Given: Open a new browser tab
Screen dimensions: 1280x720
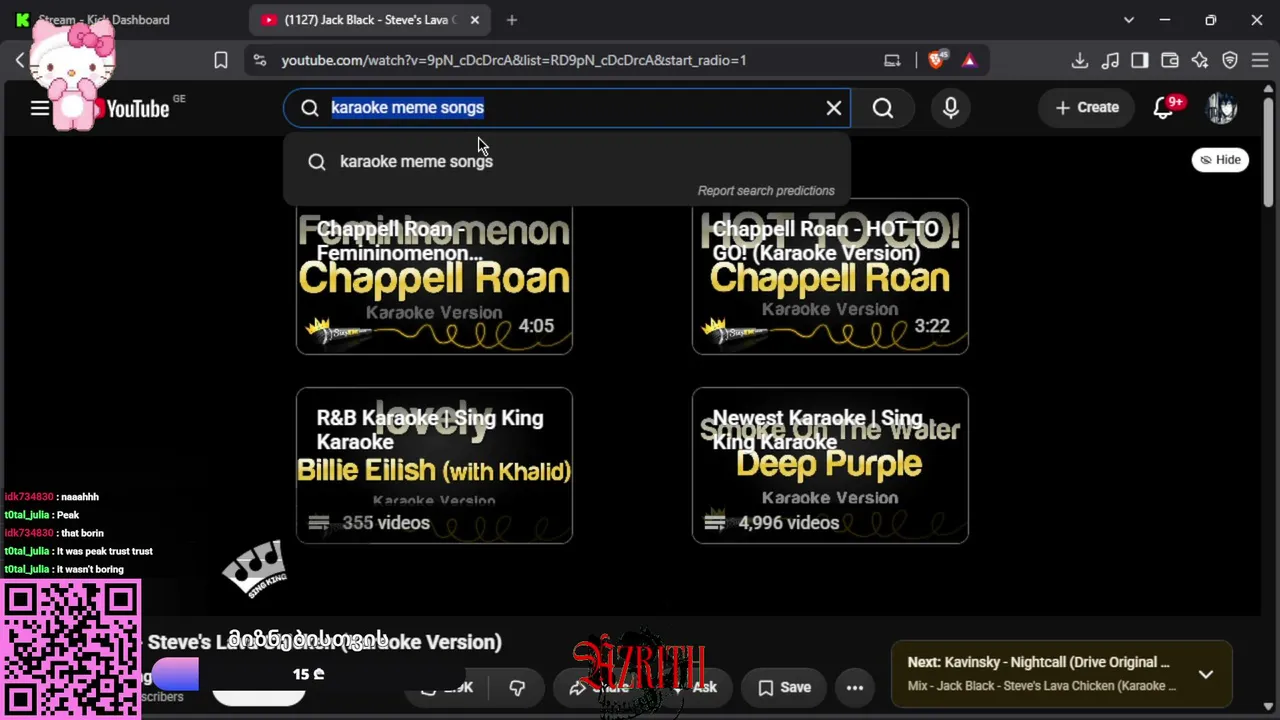Looking at the screenshot, I should pos(512,20).
